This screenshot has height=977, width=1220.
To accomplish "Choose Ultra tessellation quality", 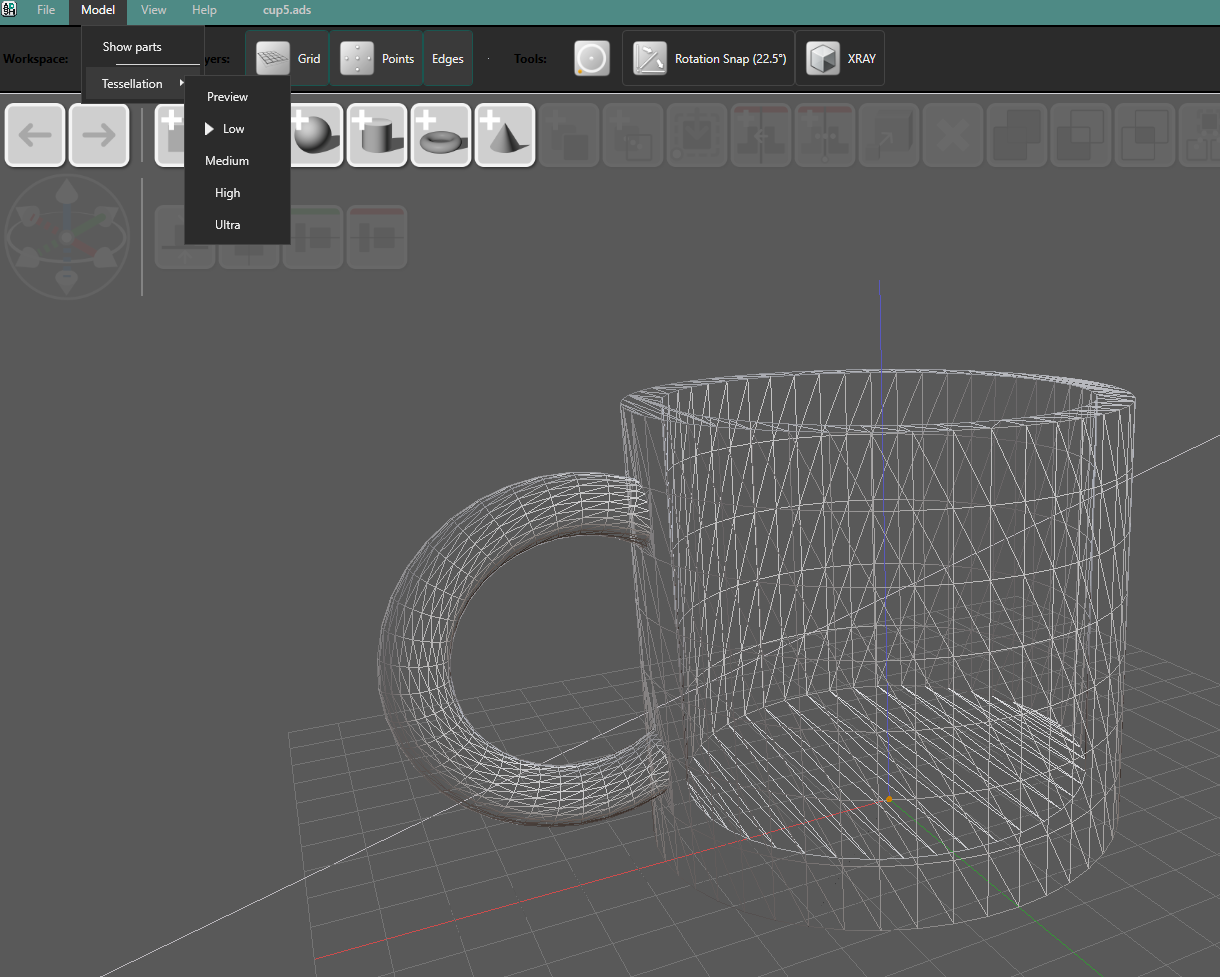I will (x=227, y=224).
